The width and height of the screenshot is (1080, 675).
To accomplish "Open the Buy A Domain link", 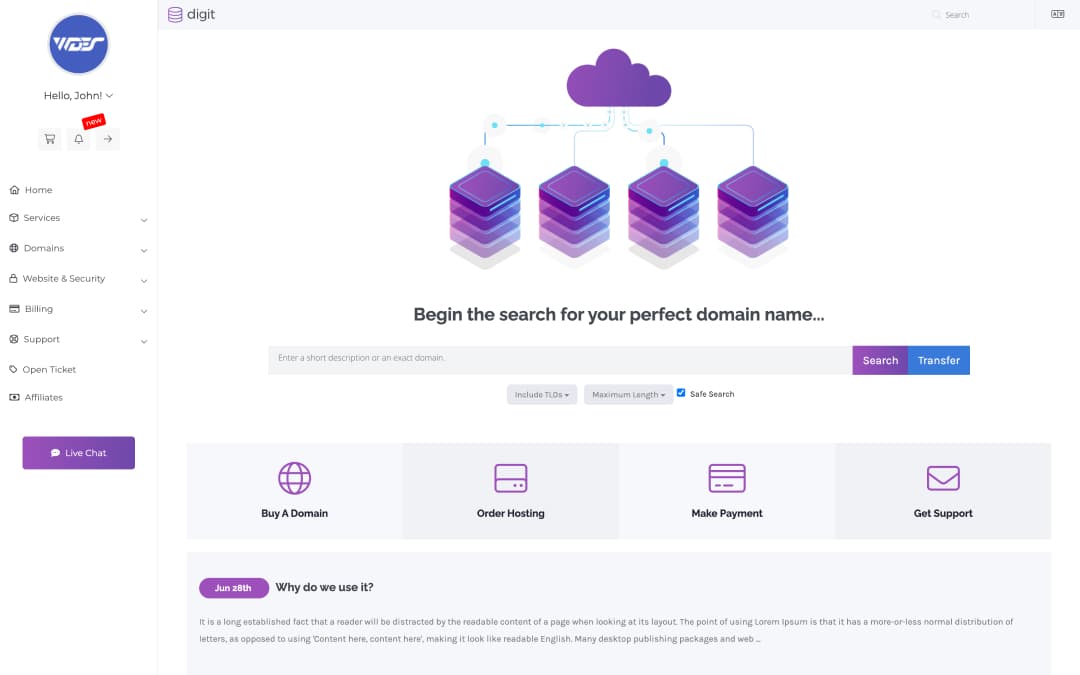I will click(295, 513).
